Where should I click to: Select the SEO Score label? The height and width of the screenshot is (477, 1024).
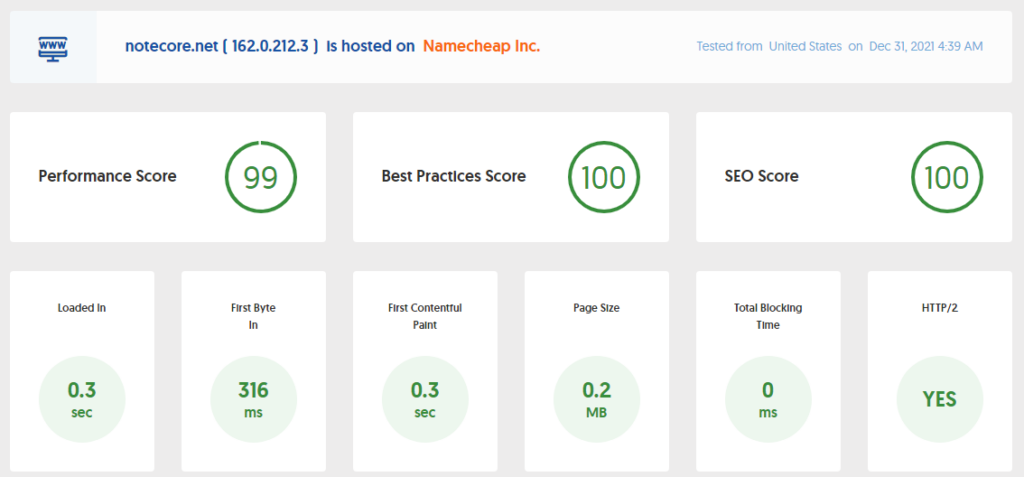pyautogui.click(x=761, y=176)
